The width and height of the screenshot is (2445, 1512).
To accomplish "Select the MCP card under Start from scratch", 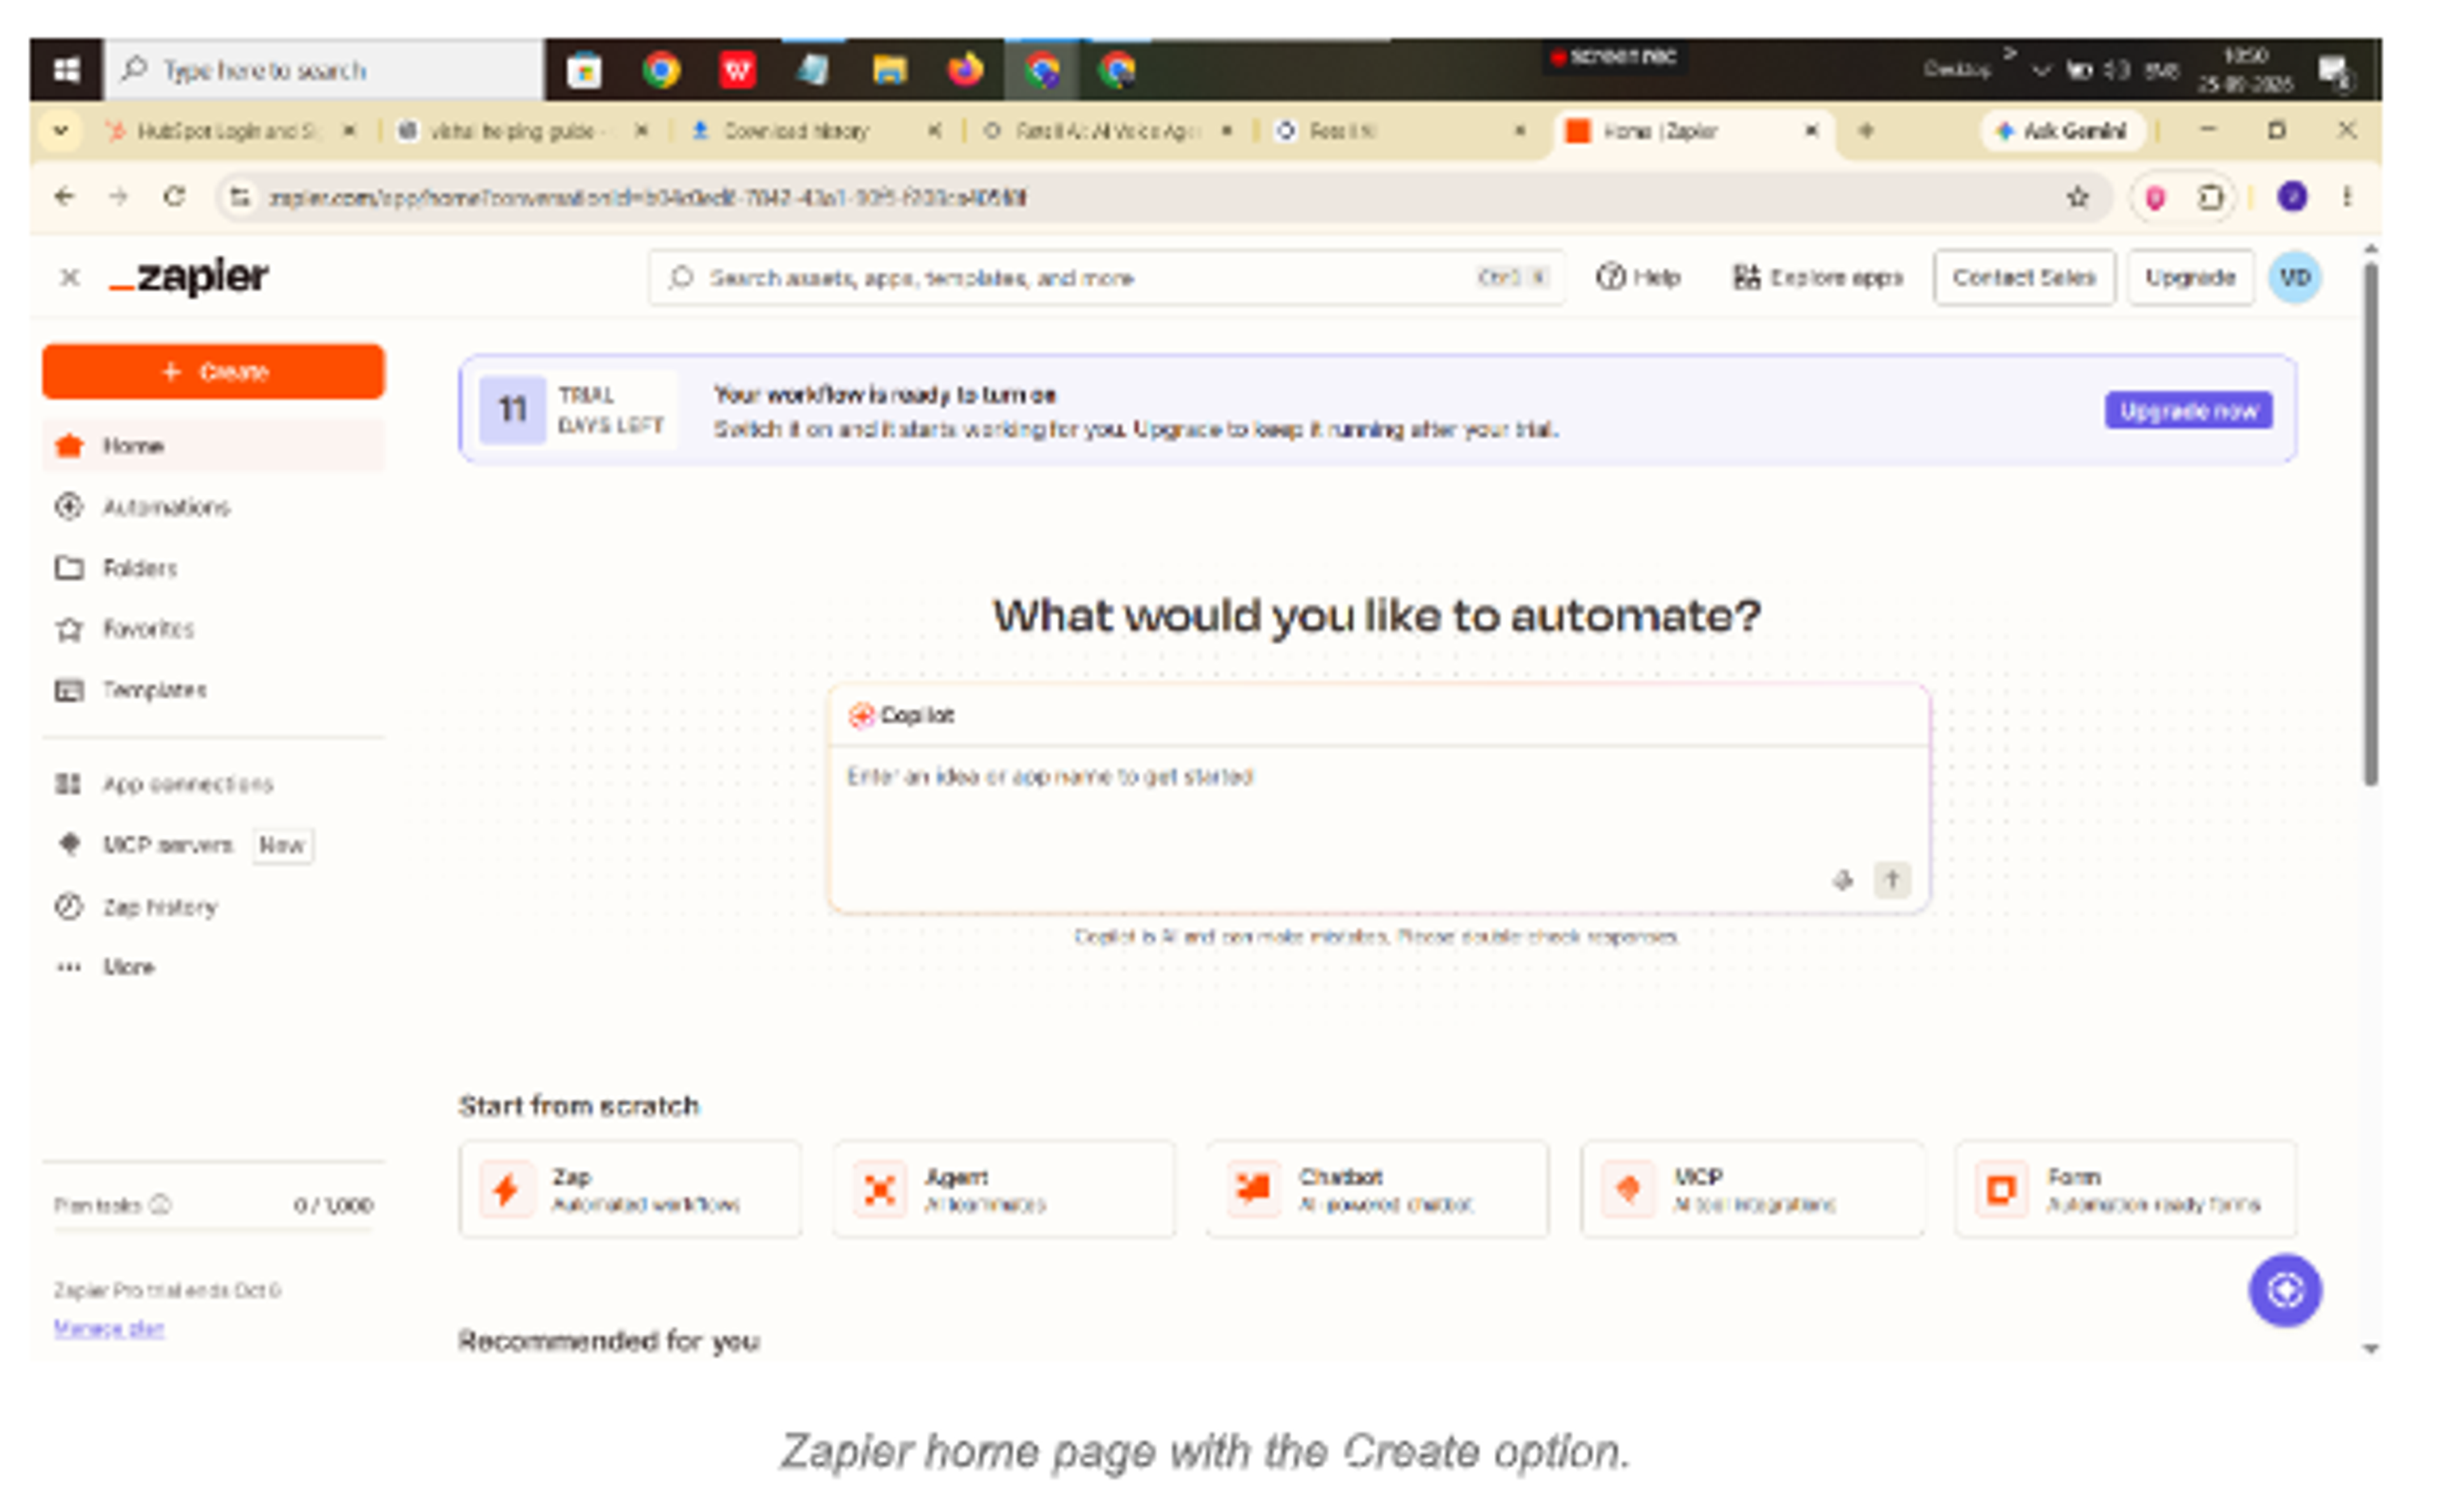I will click(x=1752, y=1189).
